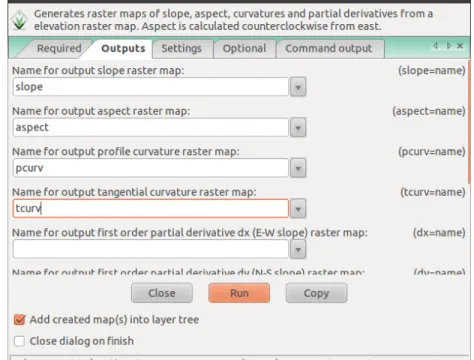Click the tcurv tangential curvature field
Image resolution: width=474 pixels, height=360 pixels.
click(x=151, y=208)
